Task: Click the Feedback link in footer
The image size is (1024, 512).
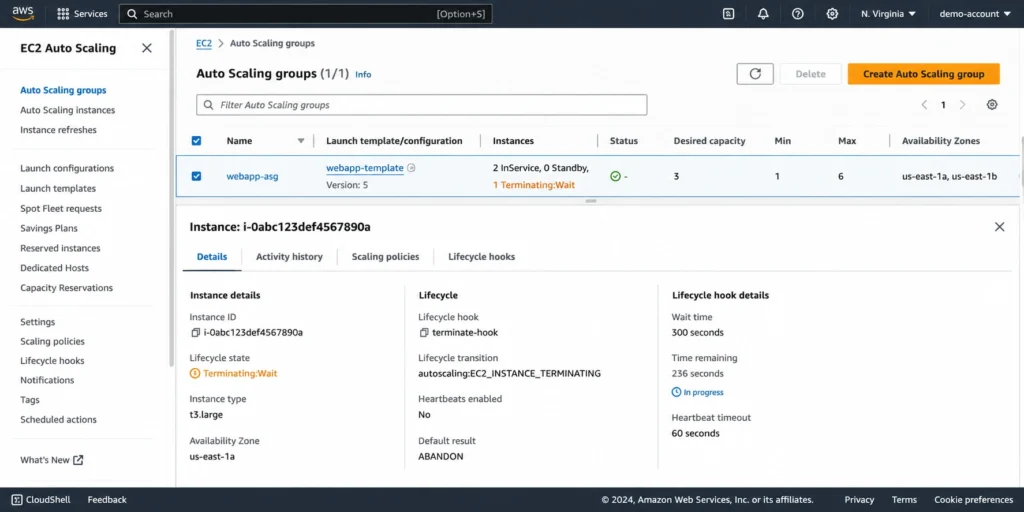Action: (x=107, y=500)
